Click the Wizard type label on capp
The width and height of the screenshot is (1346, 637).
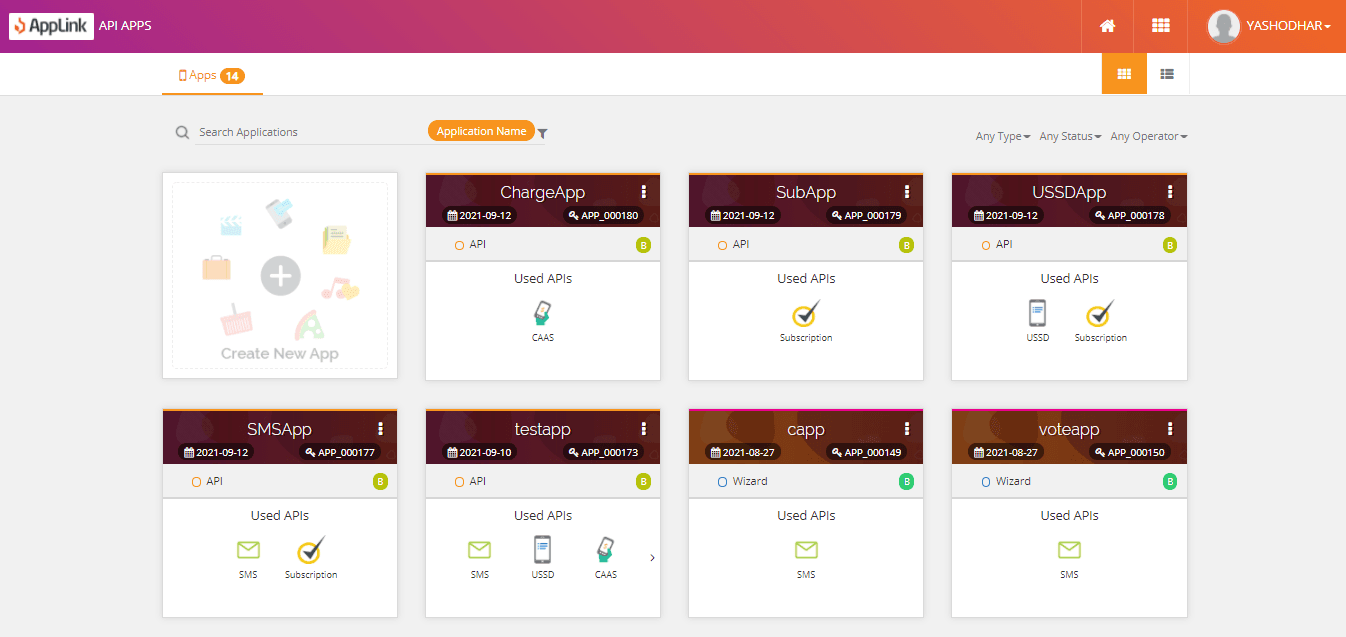[x=750, y=482]
